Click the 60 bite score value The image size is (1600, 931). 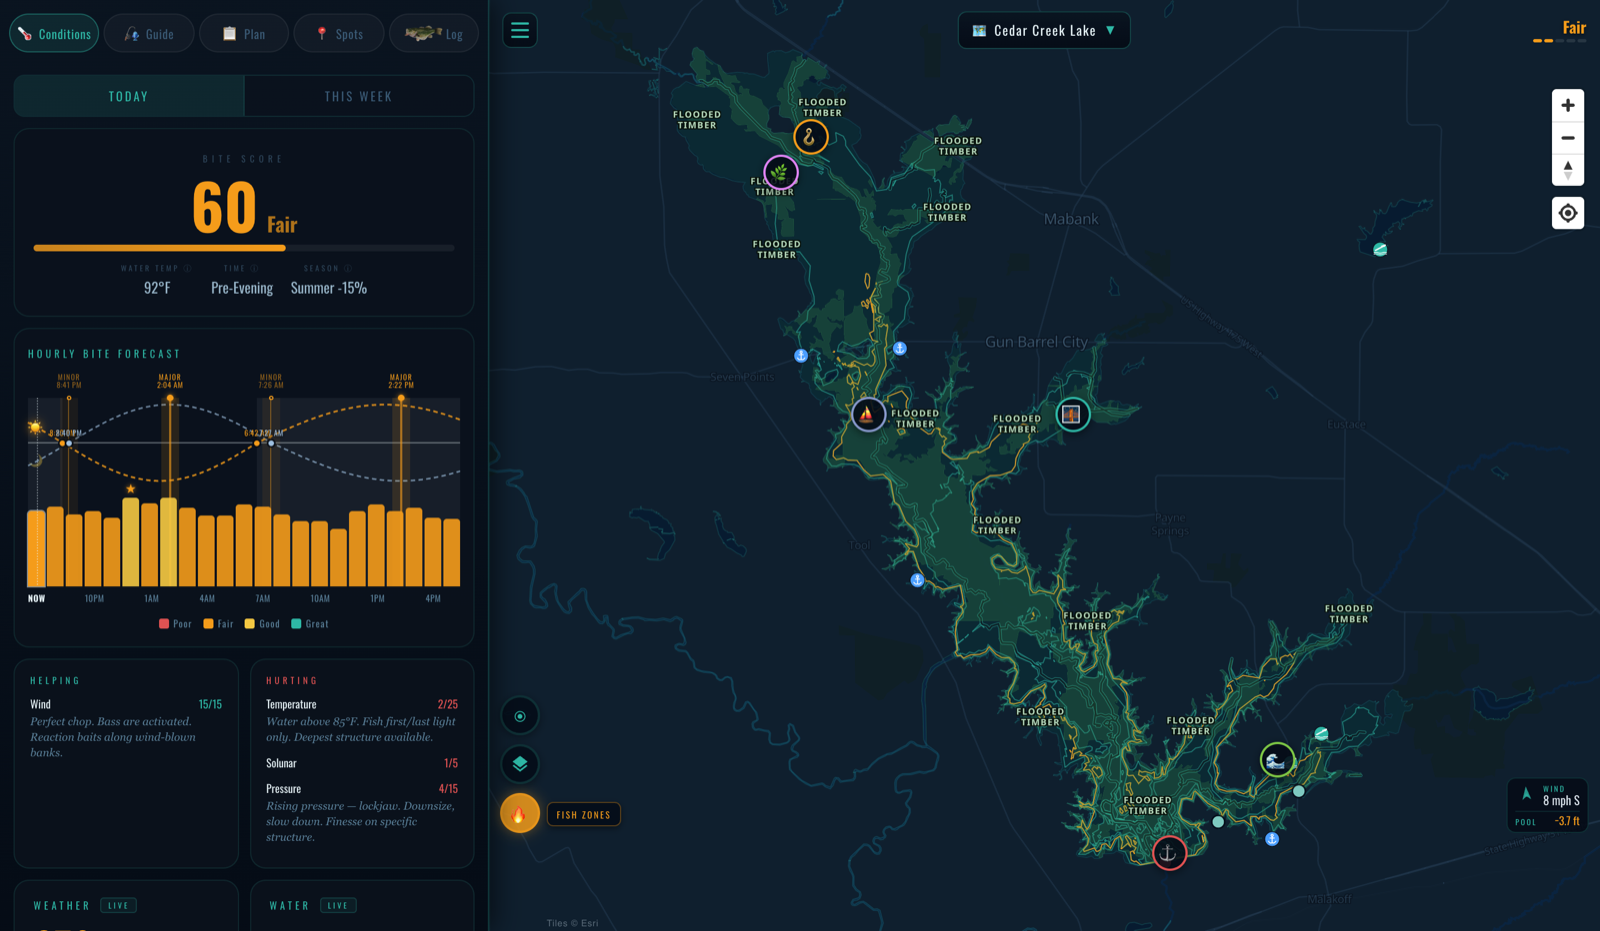coord(224,208)
